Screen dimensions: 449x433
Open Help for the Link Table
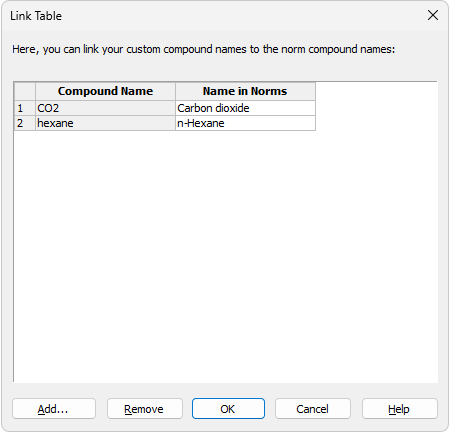(x=400, y=409)
